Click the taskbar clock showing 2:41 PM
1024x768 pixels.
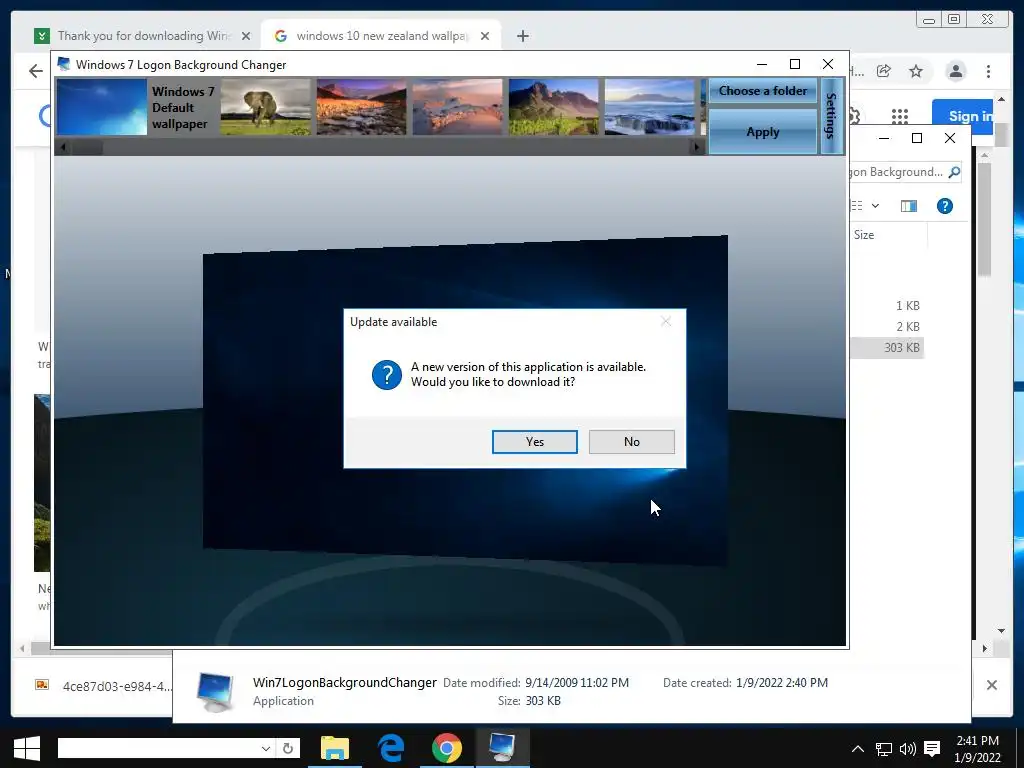coord(977,748)
